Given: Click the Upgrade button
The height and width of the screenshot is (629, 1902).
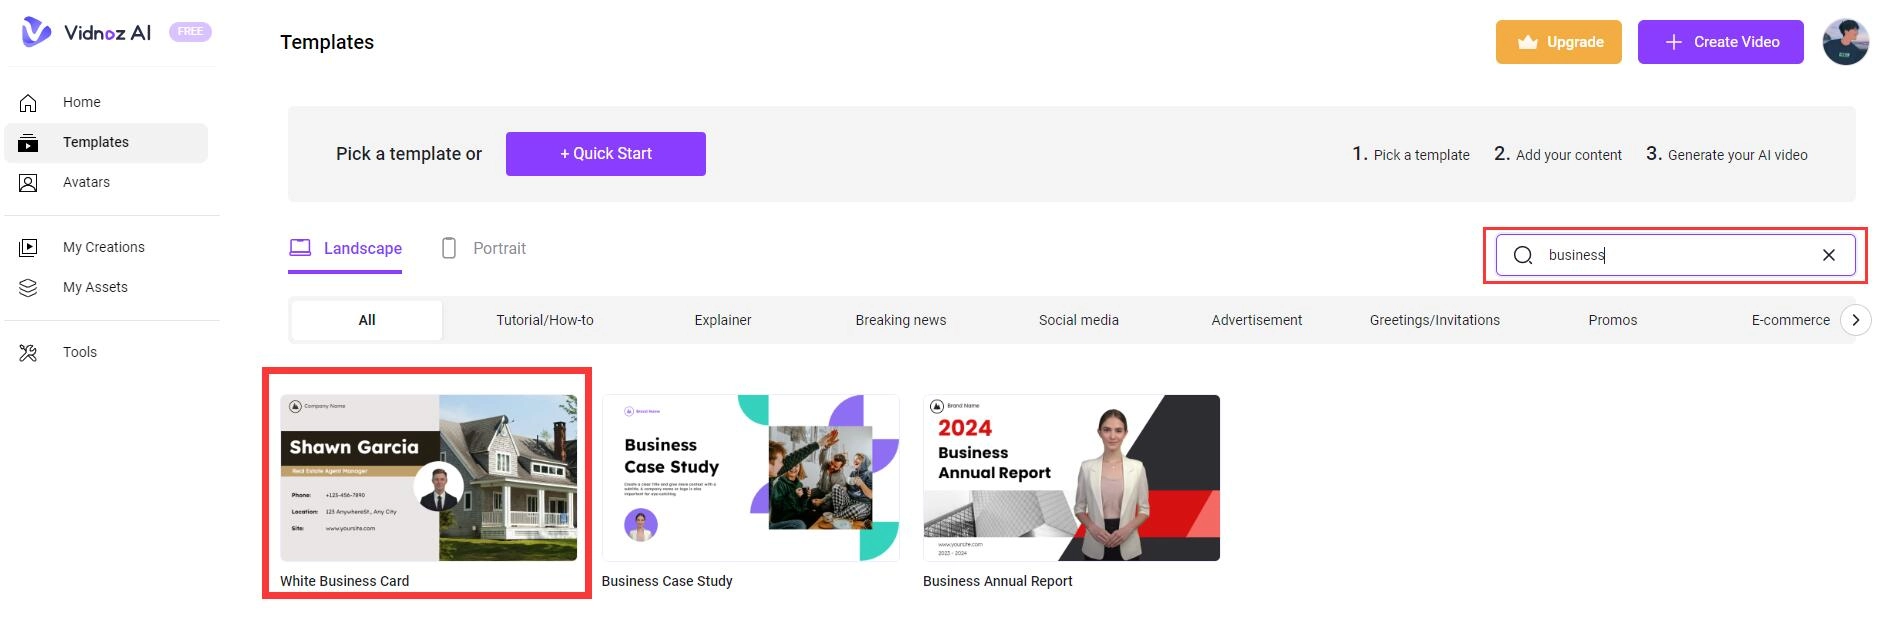Looking at the screenshot, I should (1558, 42).
